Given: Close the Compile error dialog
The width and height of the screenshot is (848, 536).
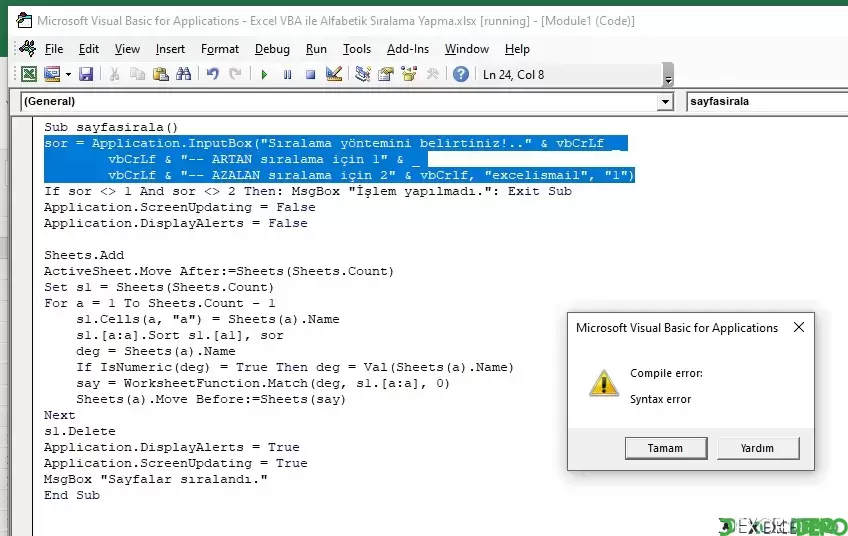Looking at the screenshot, I should (x=799, y=327).
